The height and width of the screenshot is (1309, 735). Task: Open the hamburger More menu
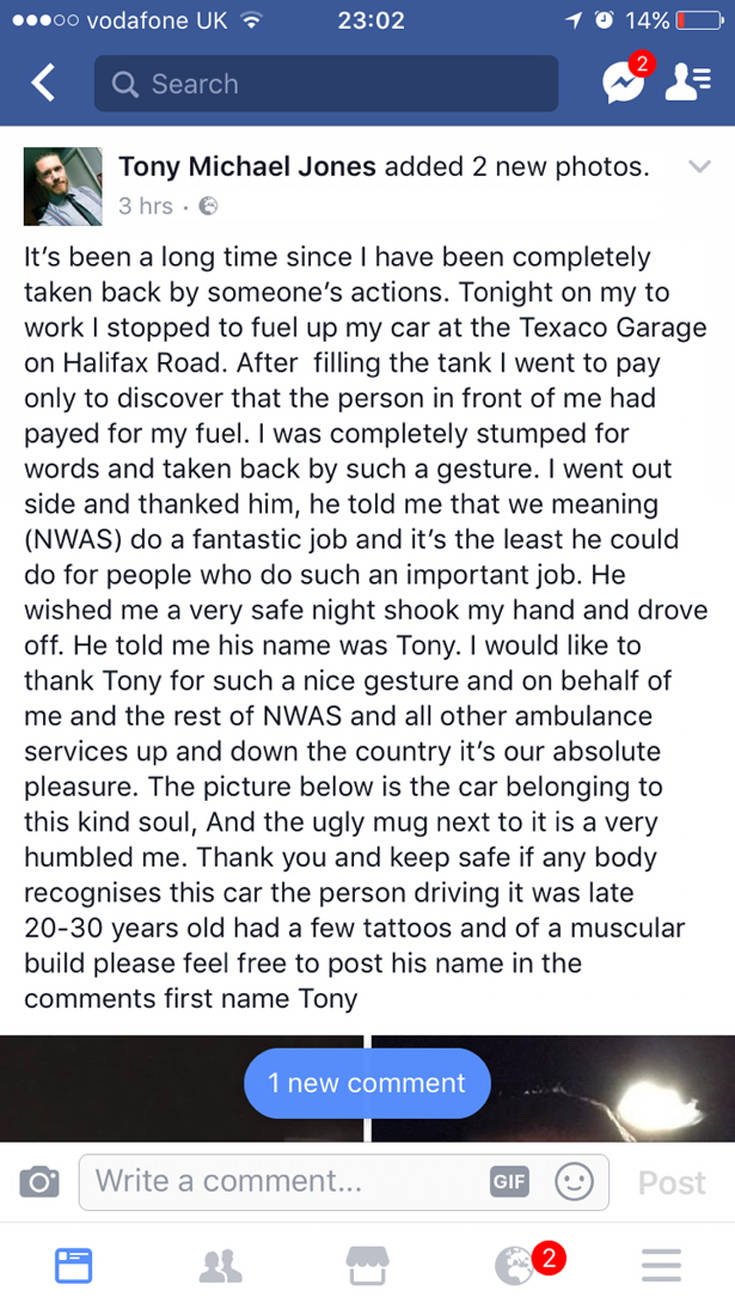coord(661,1265)
